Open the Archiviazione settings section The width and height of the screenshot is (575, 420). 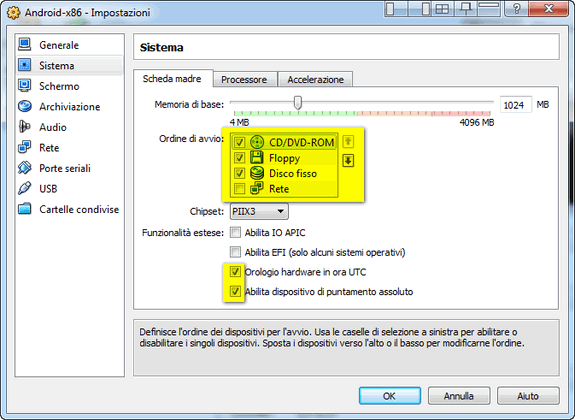[x=69, y=107]
